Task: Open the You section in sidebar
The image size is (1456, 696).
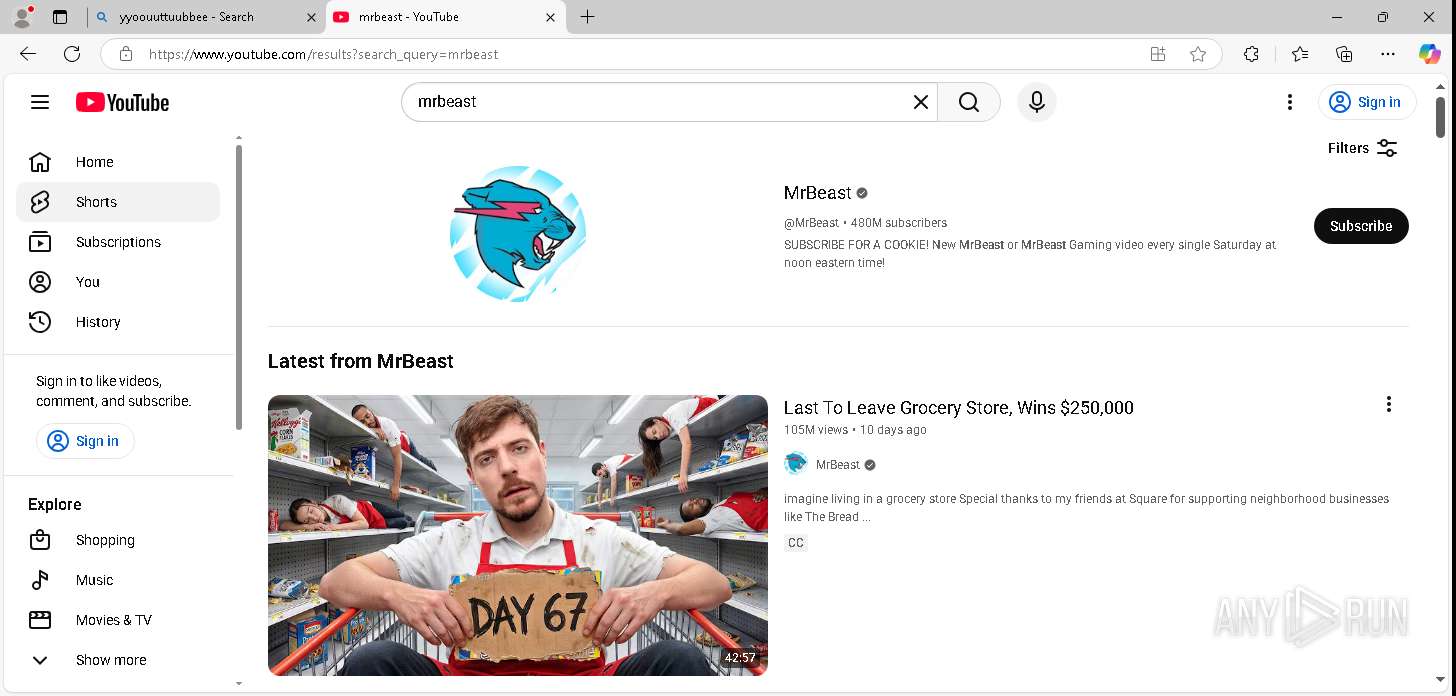Action: coord(118,282)
